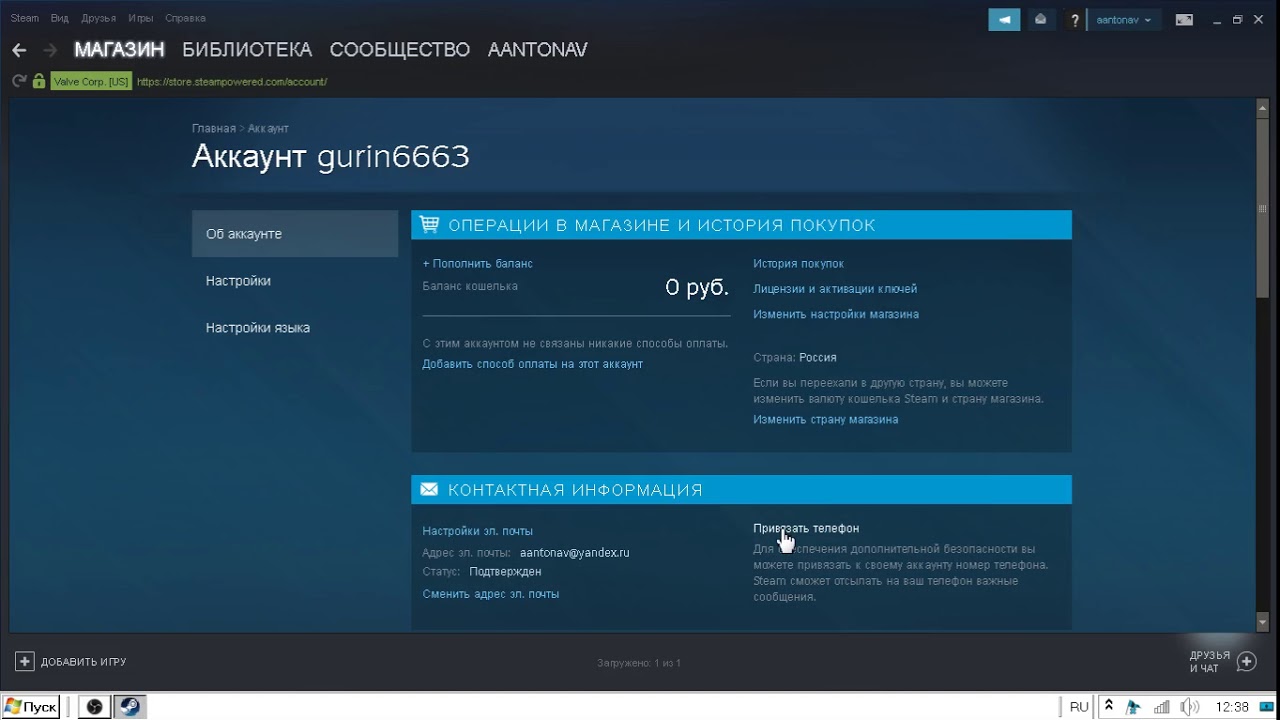Go back with the left arrow
The width and height of the screenshot is (1280, 720).
click(x=19, y=50)
